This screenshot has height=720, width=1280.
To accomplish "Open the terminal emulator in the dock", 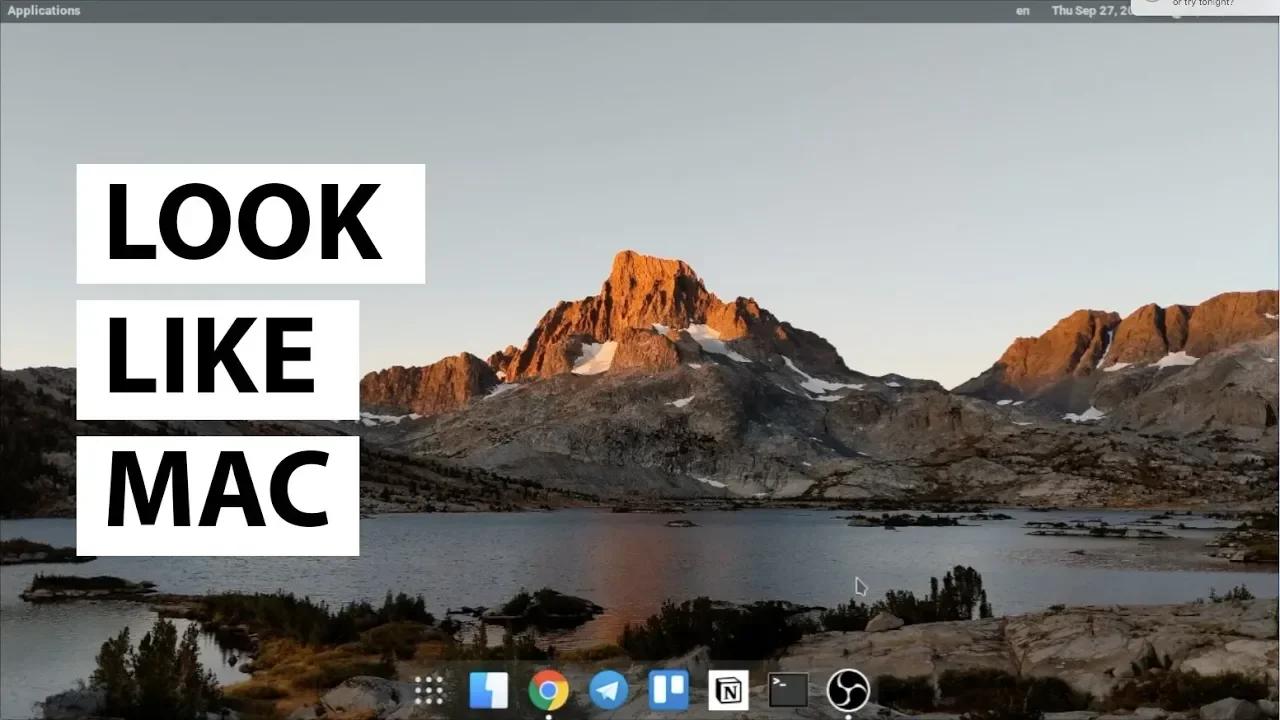I will click(x=787, y=689).
